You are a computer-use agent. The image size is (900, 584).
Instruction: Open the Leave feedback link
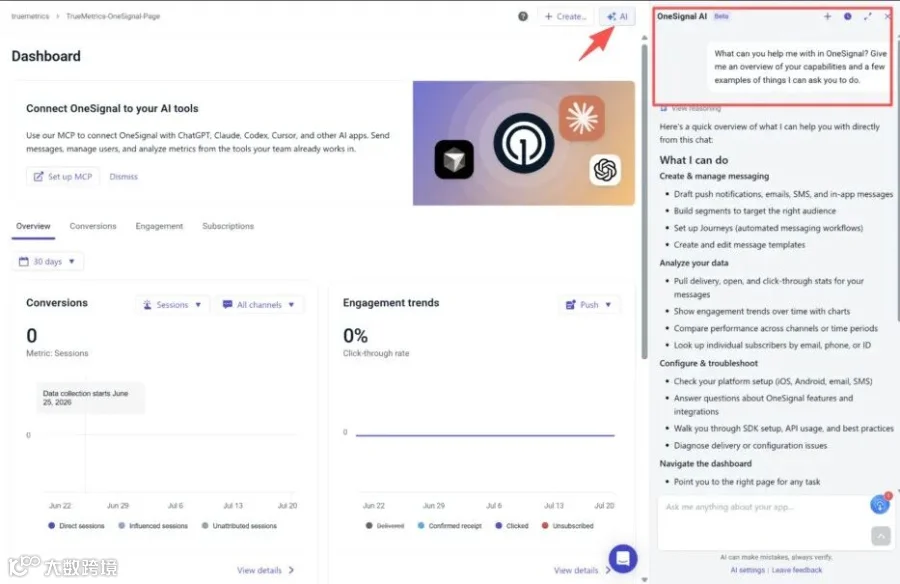[x=797, y=570]
